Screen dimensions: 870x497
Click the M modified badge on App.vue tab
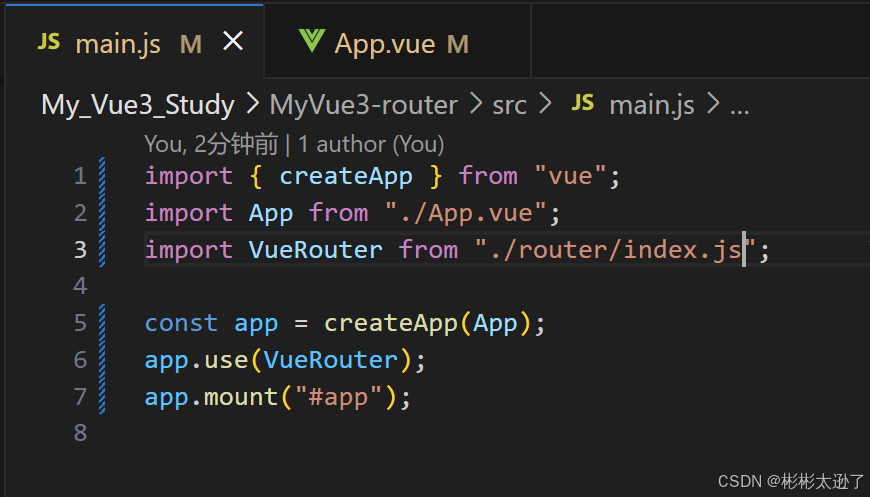pos(458,44)
